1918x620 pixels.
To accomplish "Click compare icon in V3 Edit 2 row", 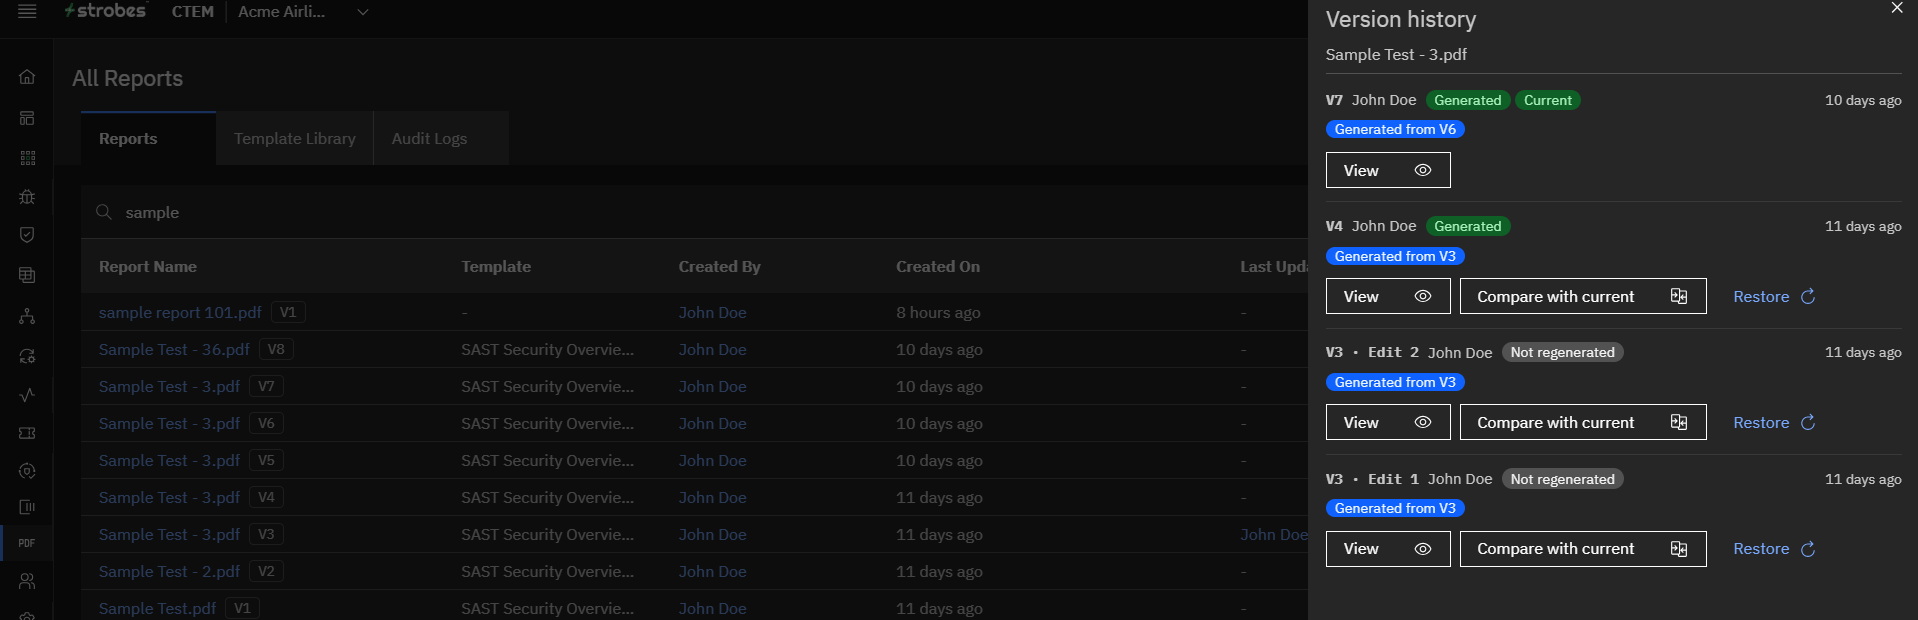I will pos(1679,423).
